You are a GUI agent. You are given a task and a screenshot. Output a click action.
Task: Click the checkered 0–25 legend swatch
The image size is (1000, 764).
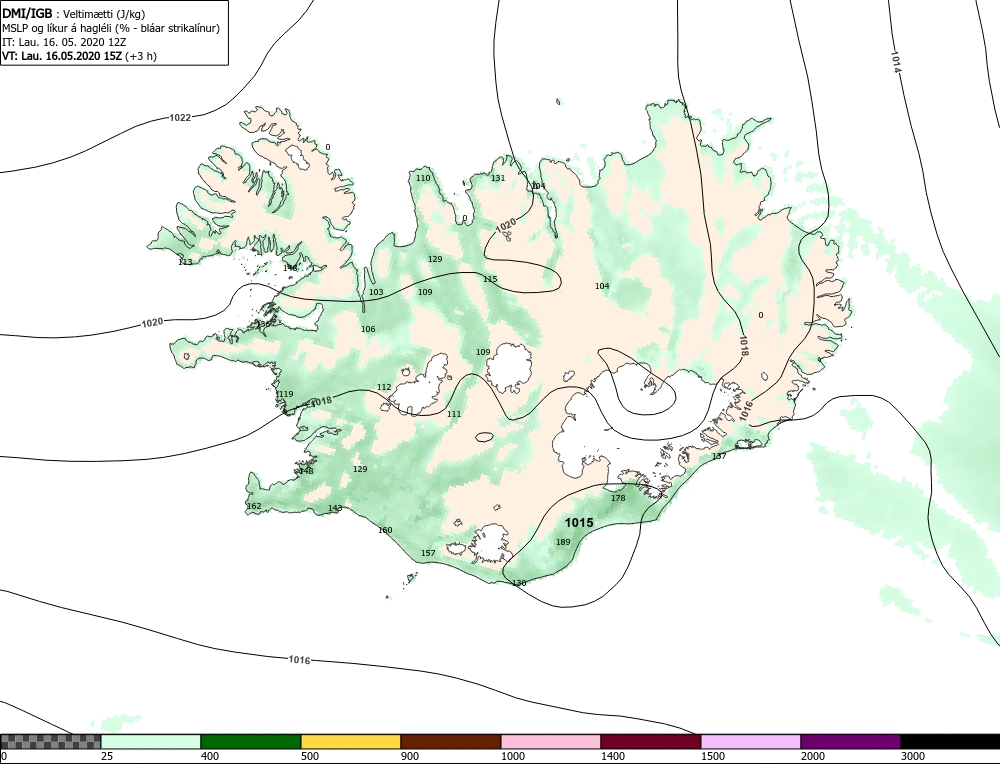coord(51,741)
